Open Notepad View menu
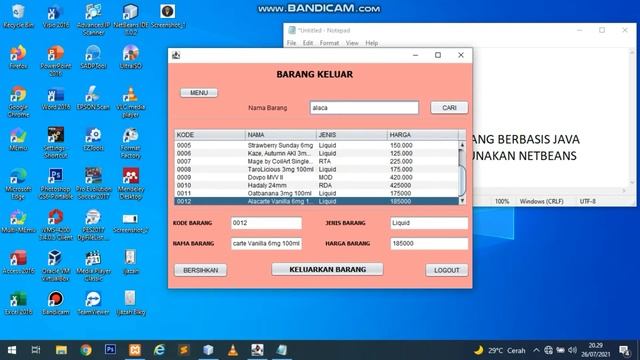This screenshot has height=360, width=640. point(352,43)
